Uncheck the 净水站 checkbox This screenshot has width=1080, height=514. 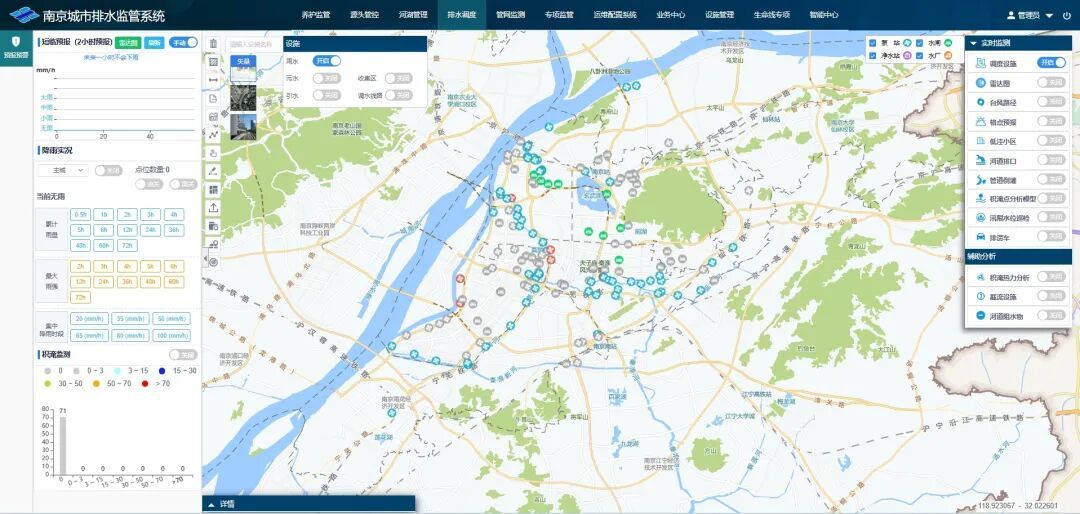coord(873,56)
